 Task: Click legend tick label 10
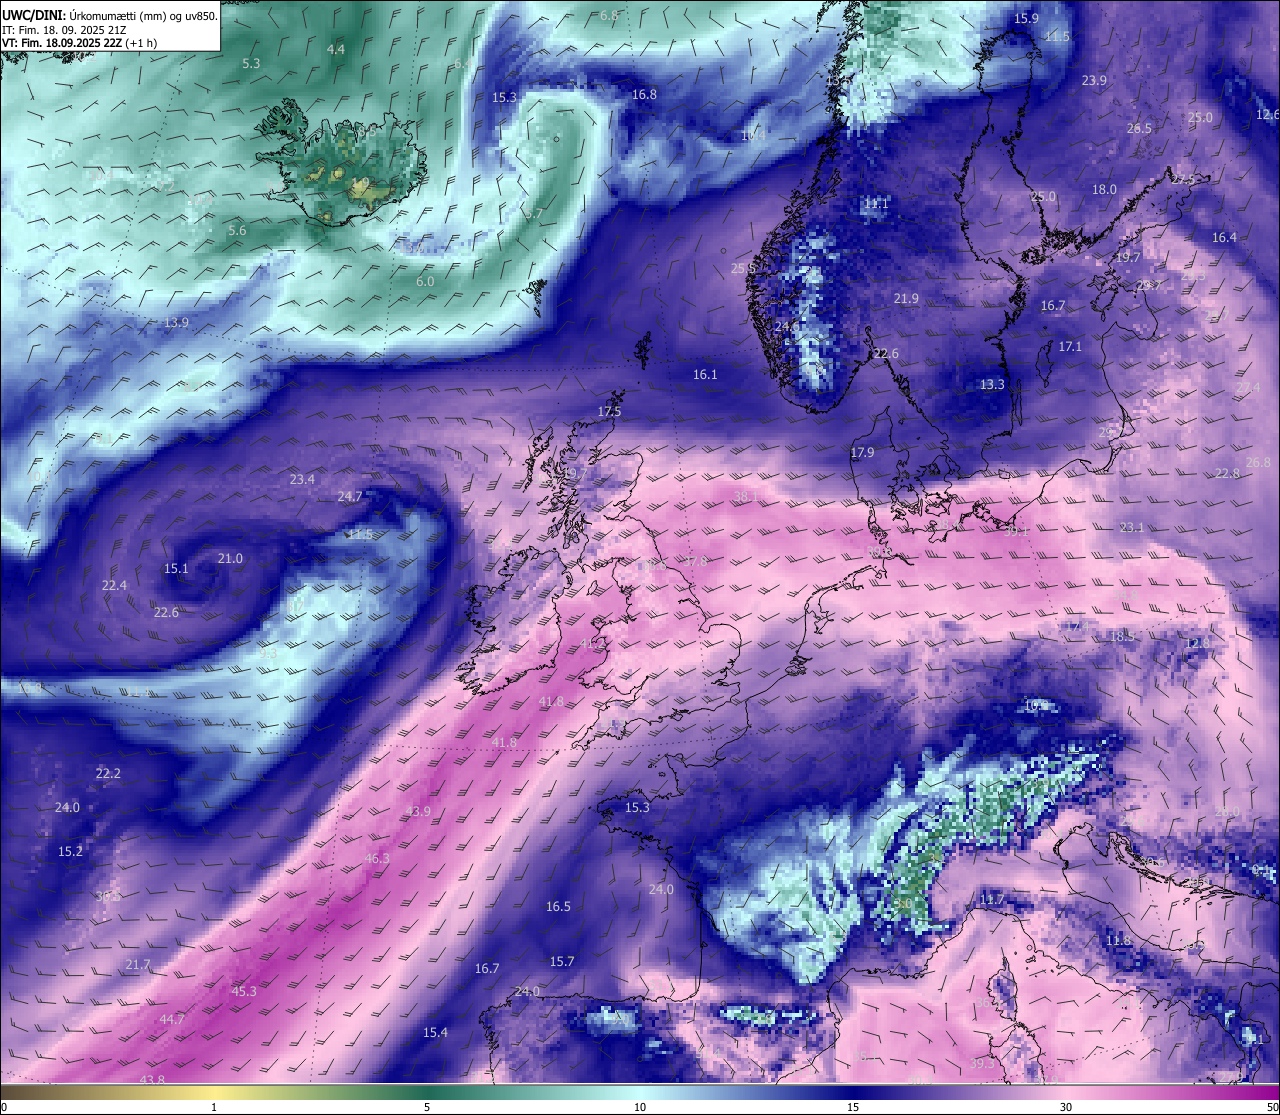click(640, 1107)
